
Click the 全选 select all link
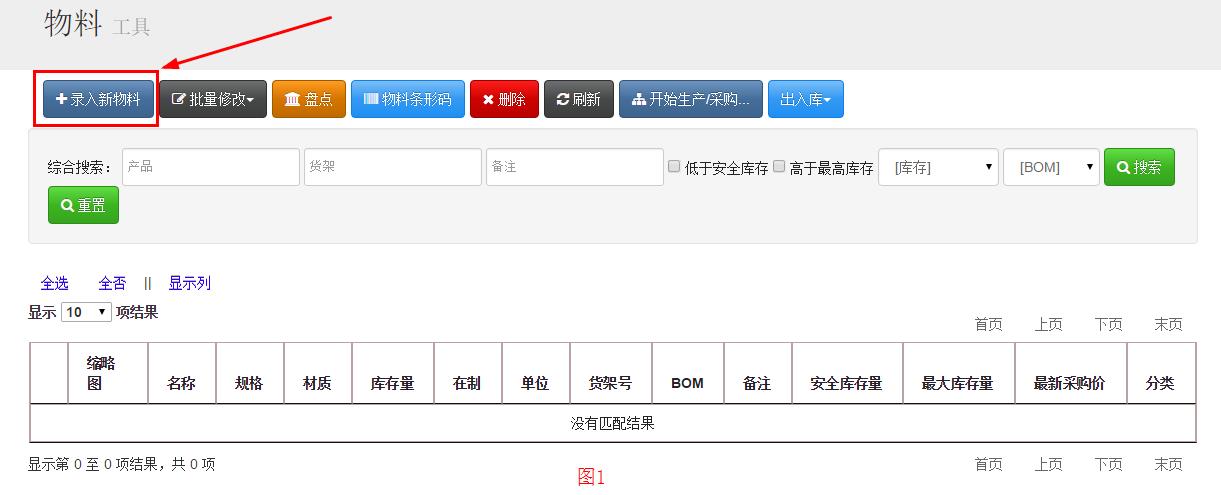(54, 283)
